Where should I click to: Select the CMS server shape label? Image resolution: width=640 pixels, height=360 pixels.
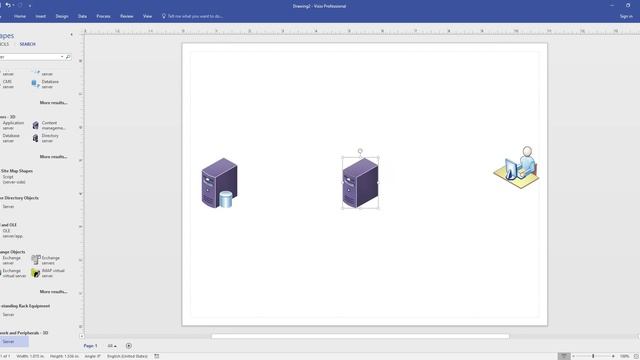(x=8, y=84)
